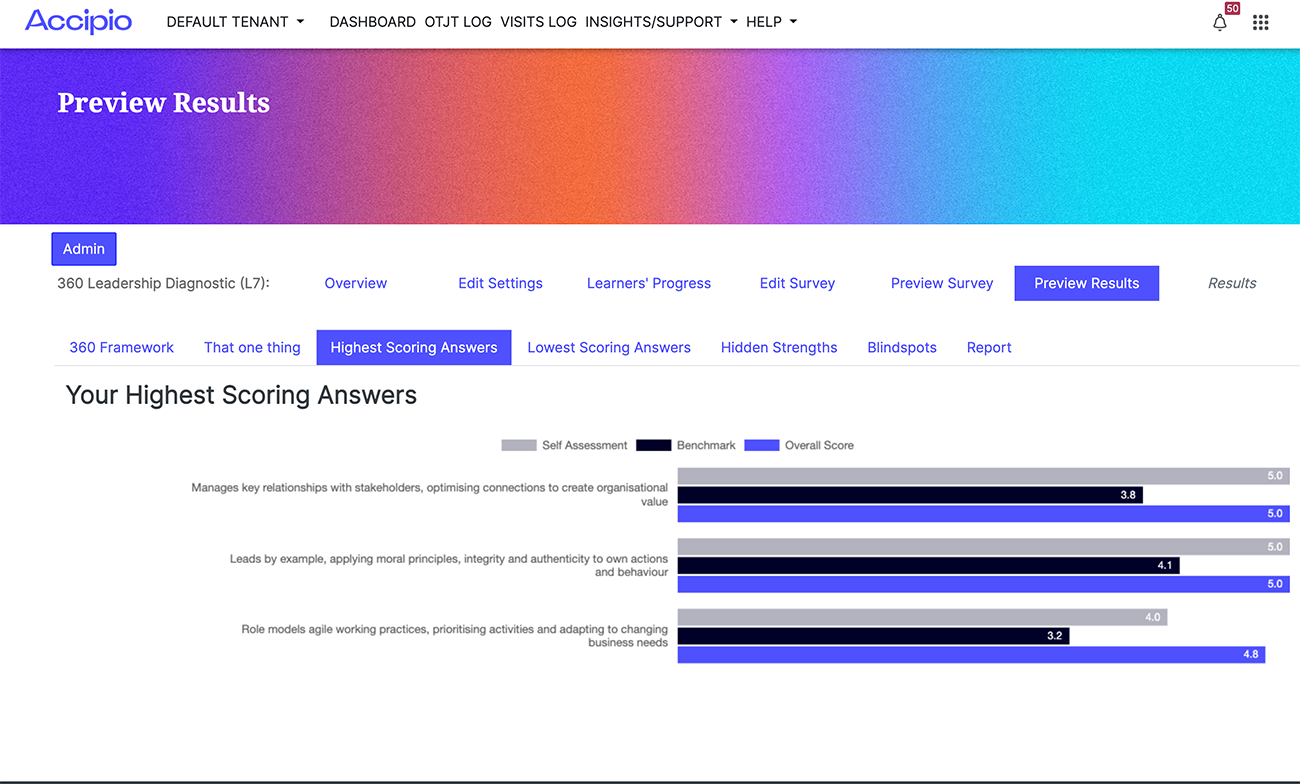Select the 360 Framework tab

pos(121,347)
